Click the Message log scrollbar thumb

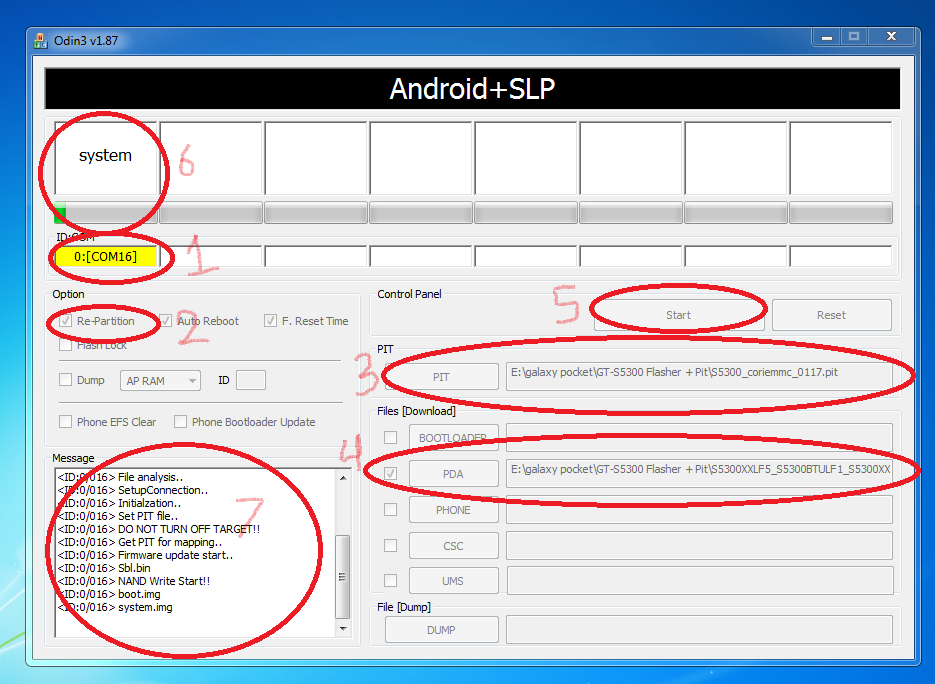tap(343, 577)
